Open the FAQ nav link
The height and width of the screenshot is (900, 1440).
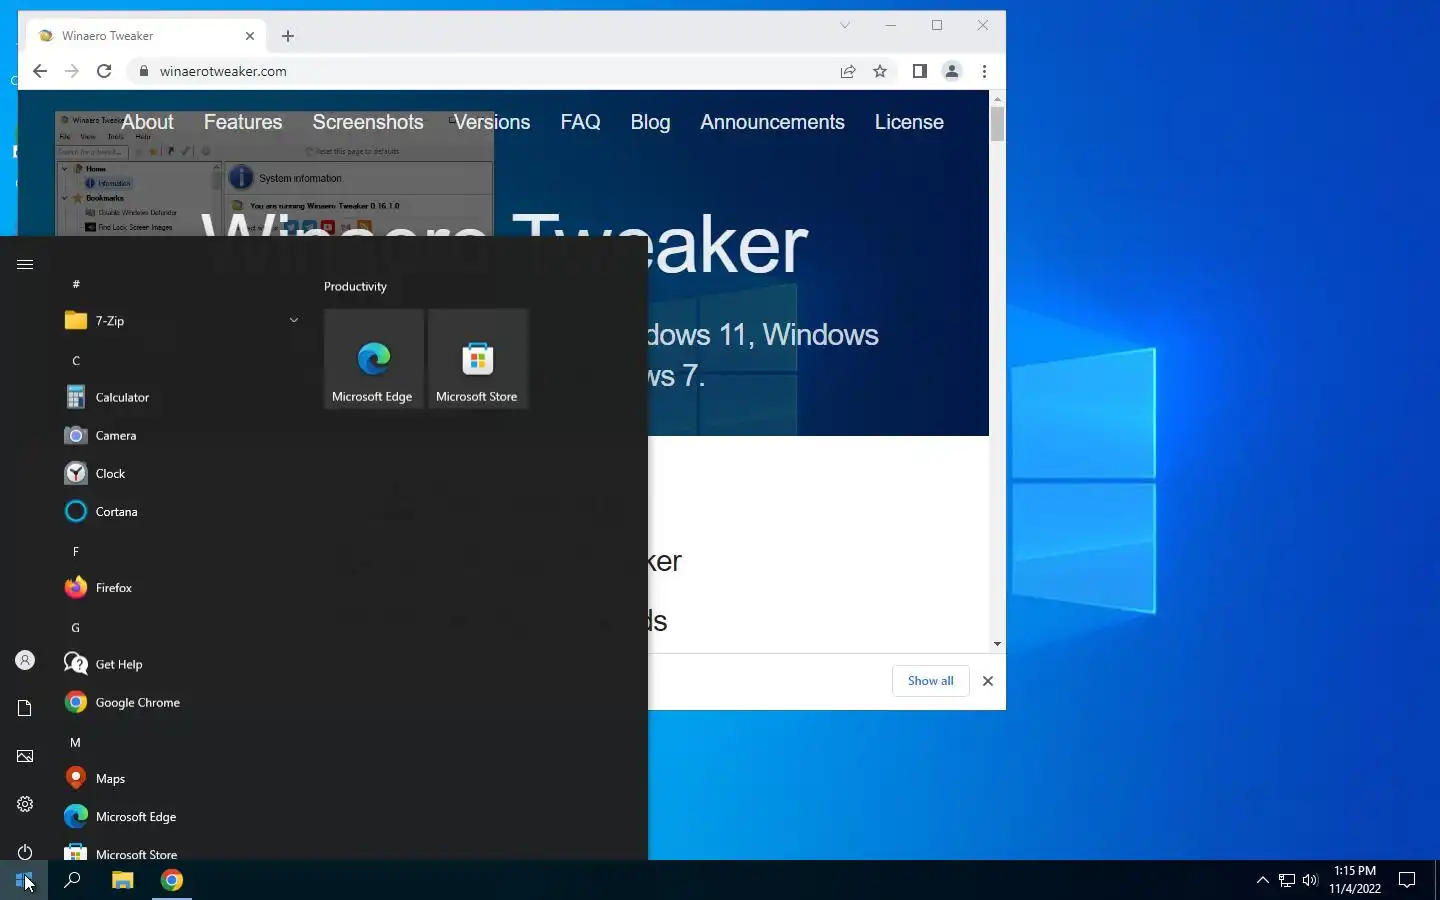pyautogui.click(x=580, y=122)
